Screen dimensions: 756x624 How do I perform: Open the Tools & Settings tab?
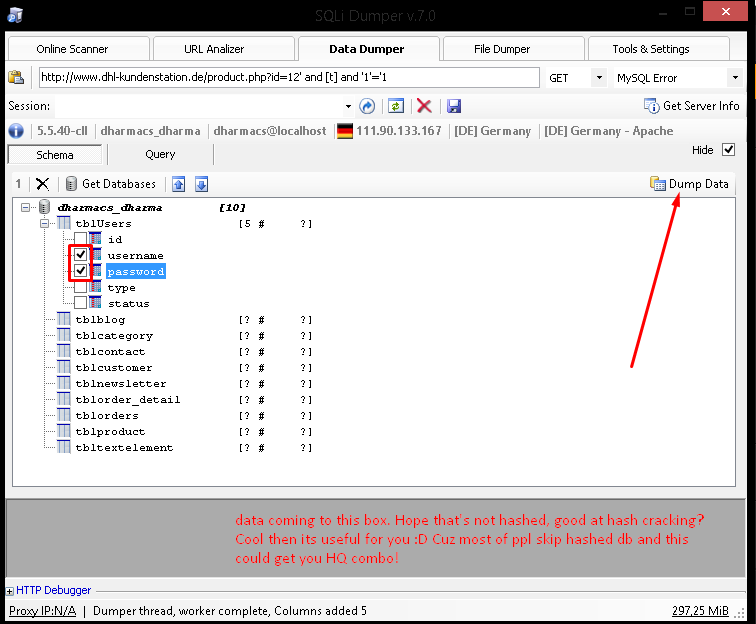pyautogui.click(x=659, y=49)
